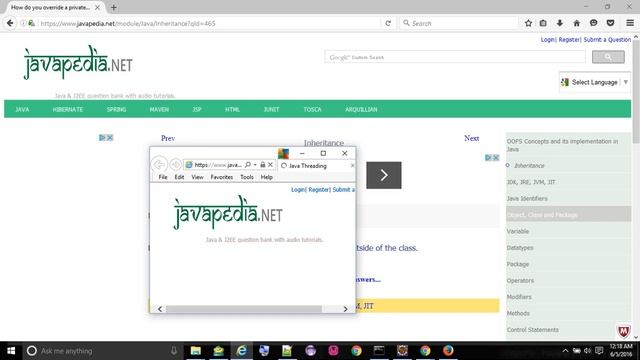
Task: Open Windows Start menu
Action: tap(11, 351)
